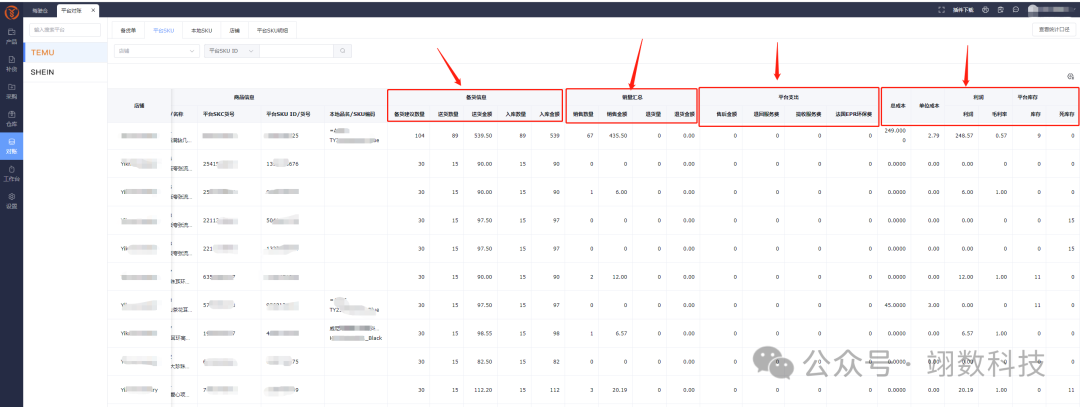Switch to the first top window tab
This screenshot has height=407, width=1080.
click(41, 10)
